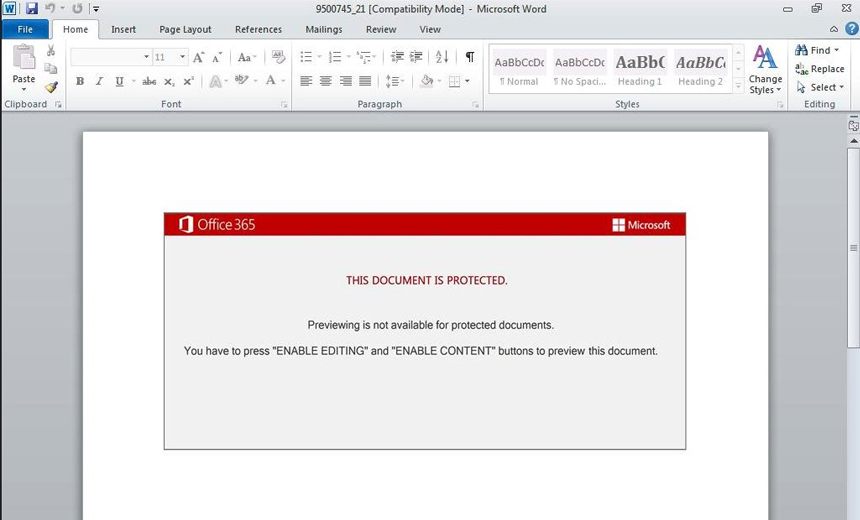Open the Borders dropdown arrow
The width and height of the screenshot is (860, 520).
[467, 82]
